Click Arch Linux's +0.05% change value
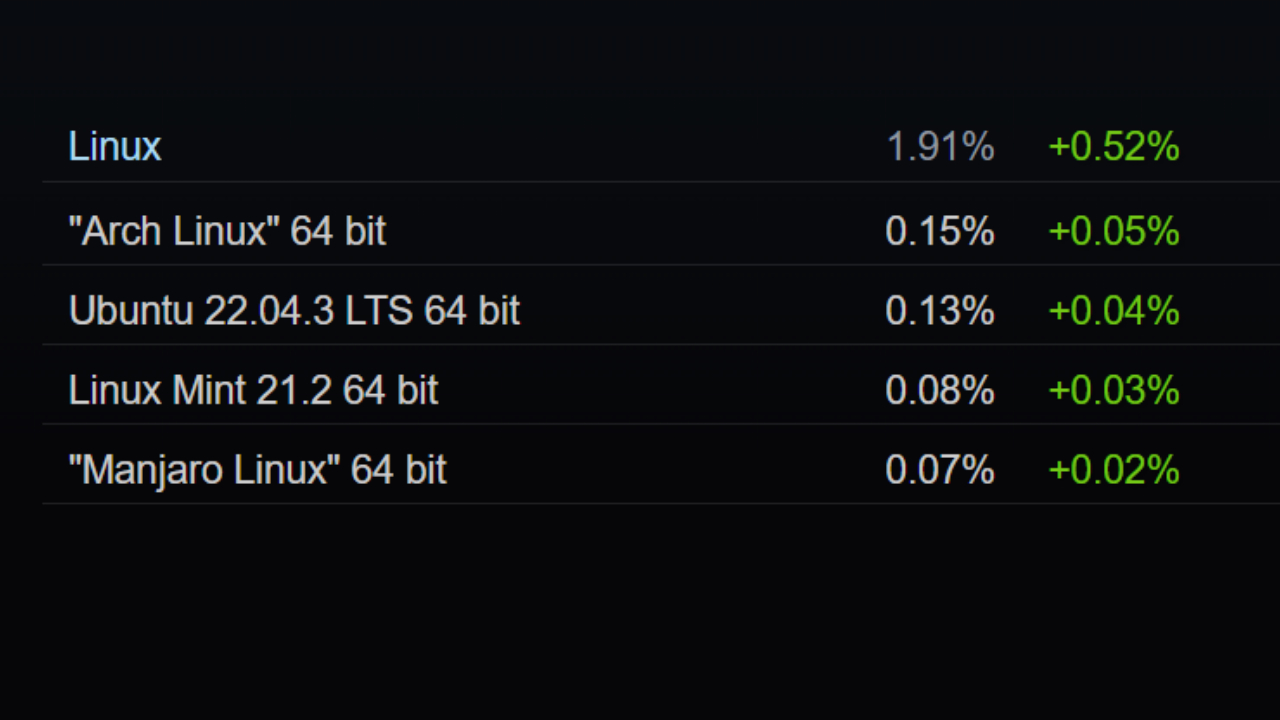 click(1113, 231)
